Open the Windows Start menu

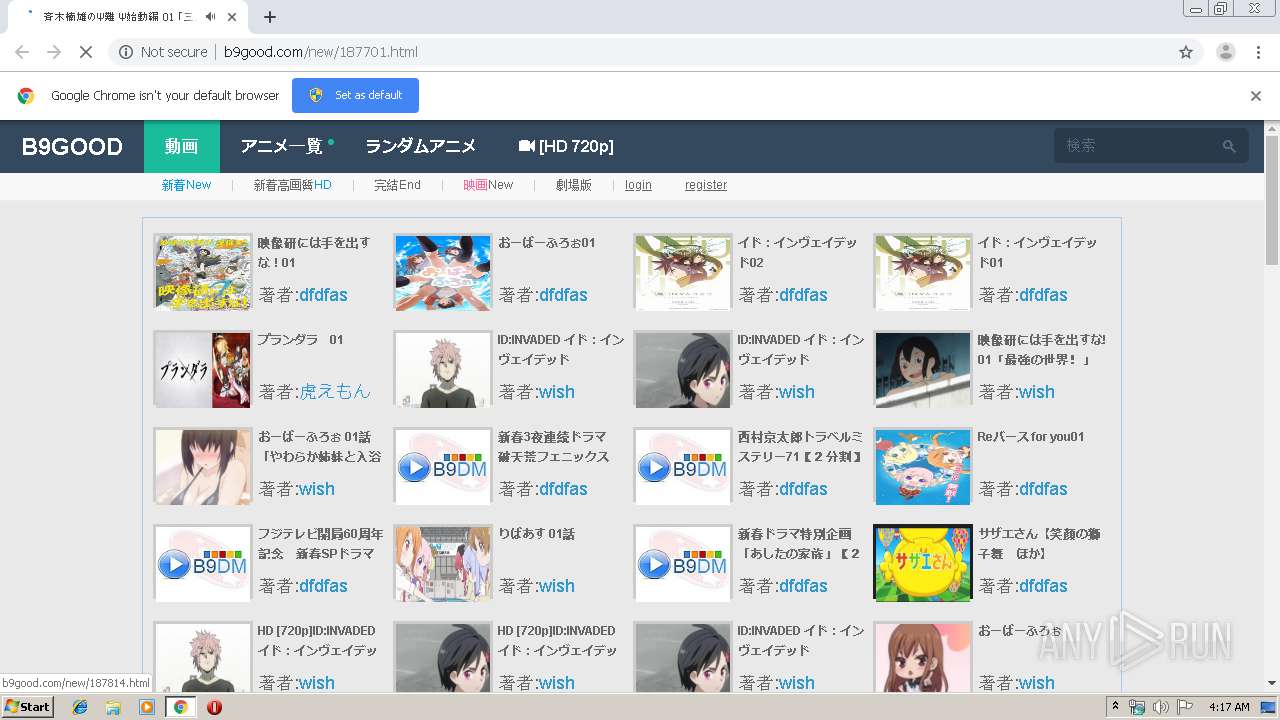point(27,707)
